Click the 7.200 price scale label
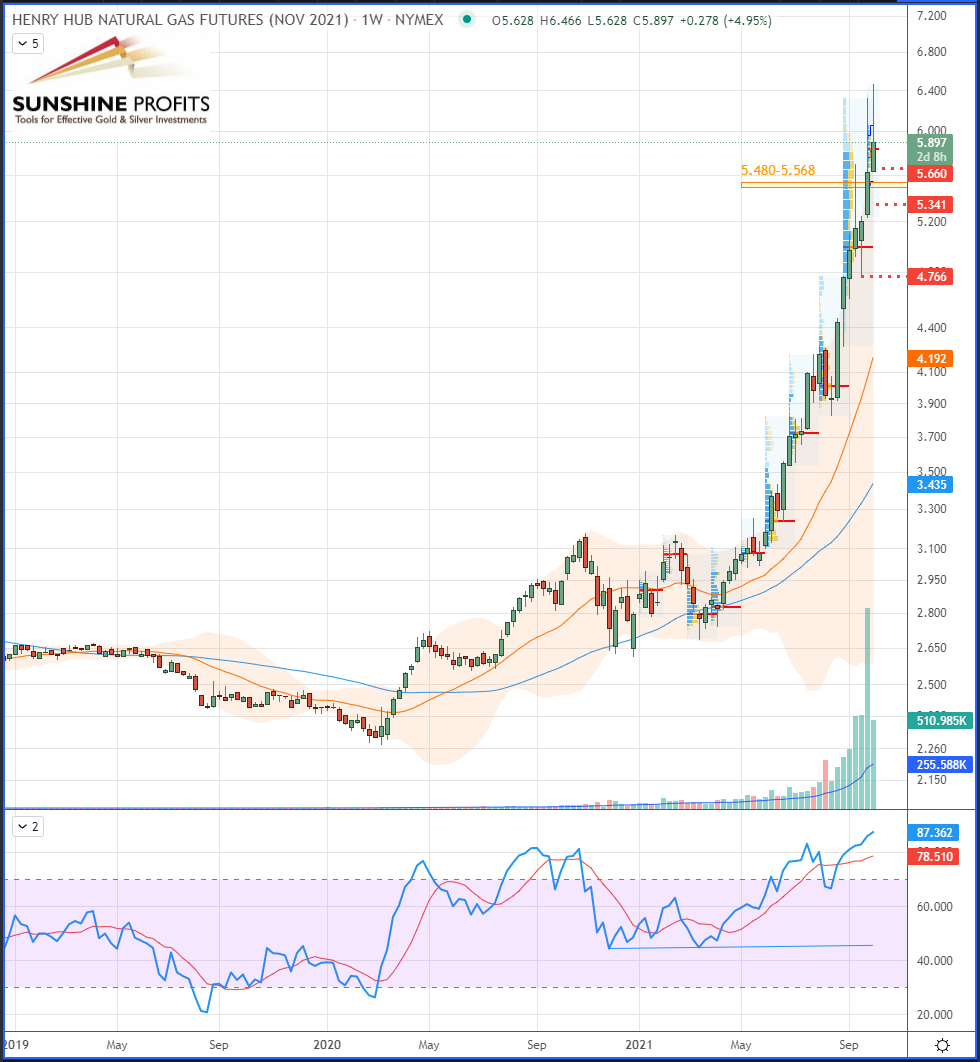 931,16
